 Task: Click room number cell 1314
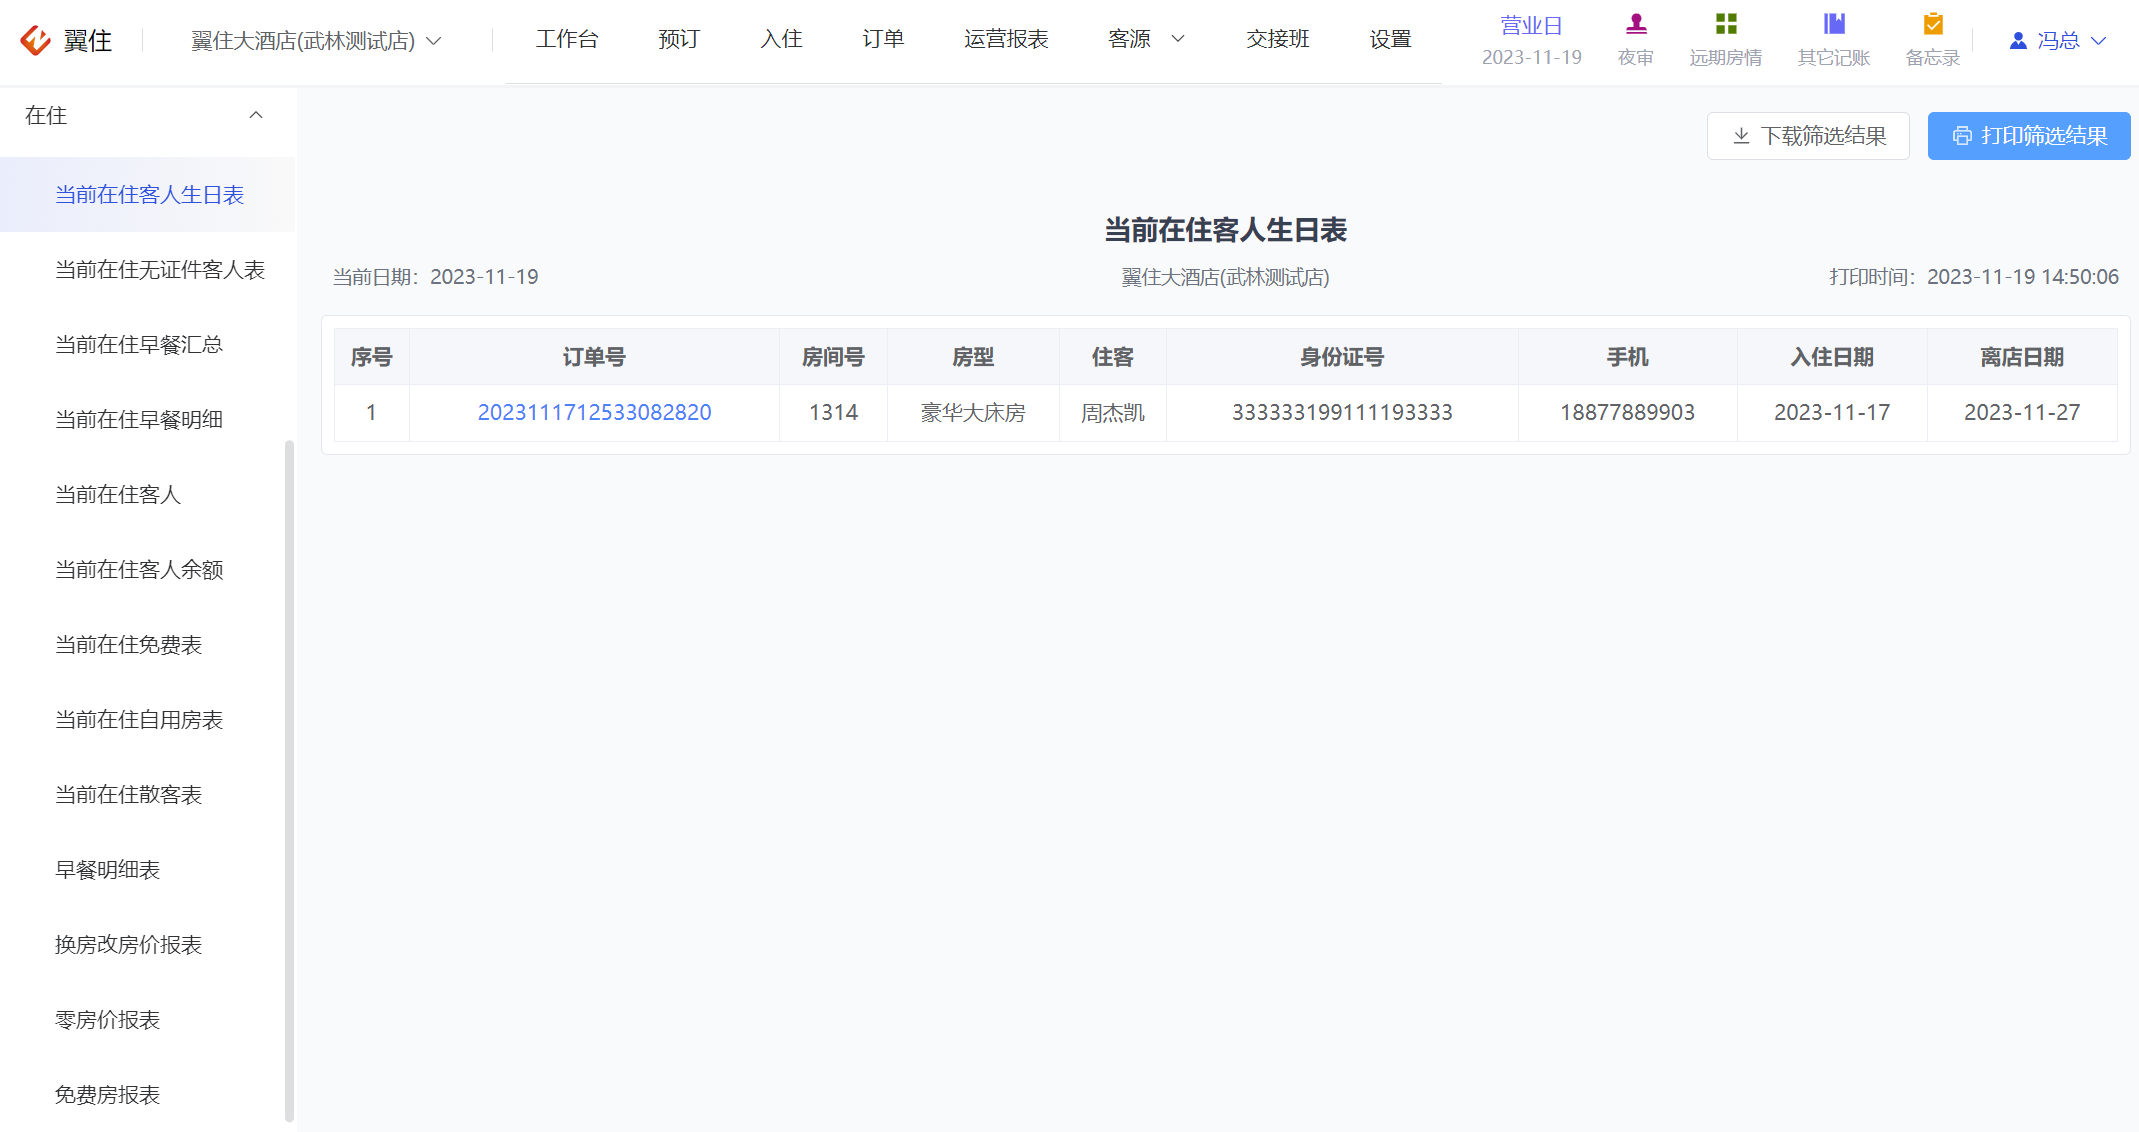[x=833, y=412]
